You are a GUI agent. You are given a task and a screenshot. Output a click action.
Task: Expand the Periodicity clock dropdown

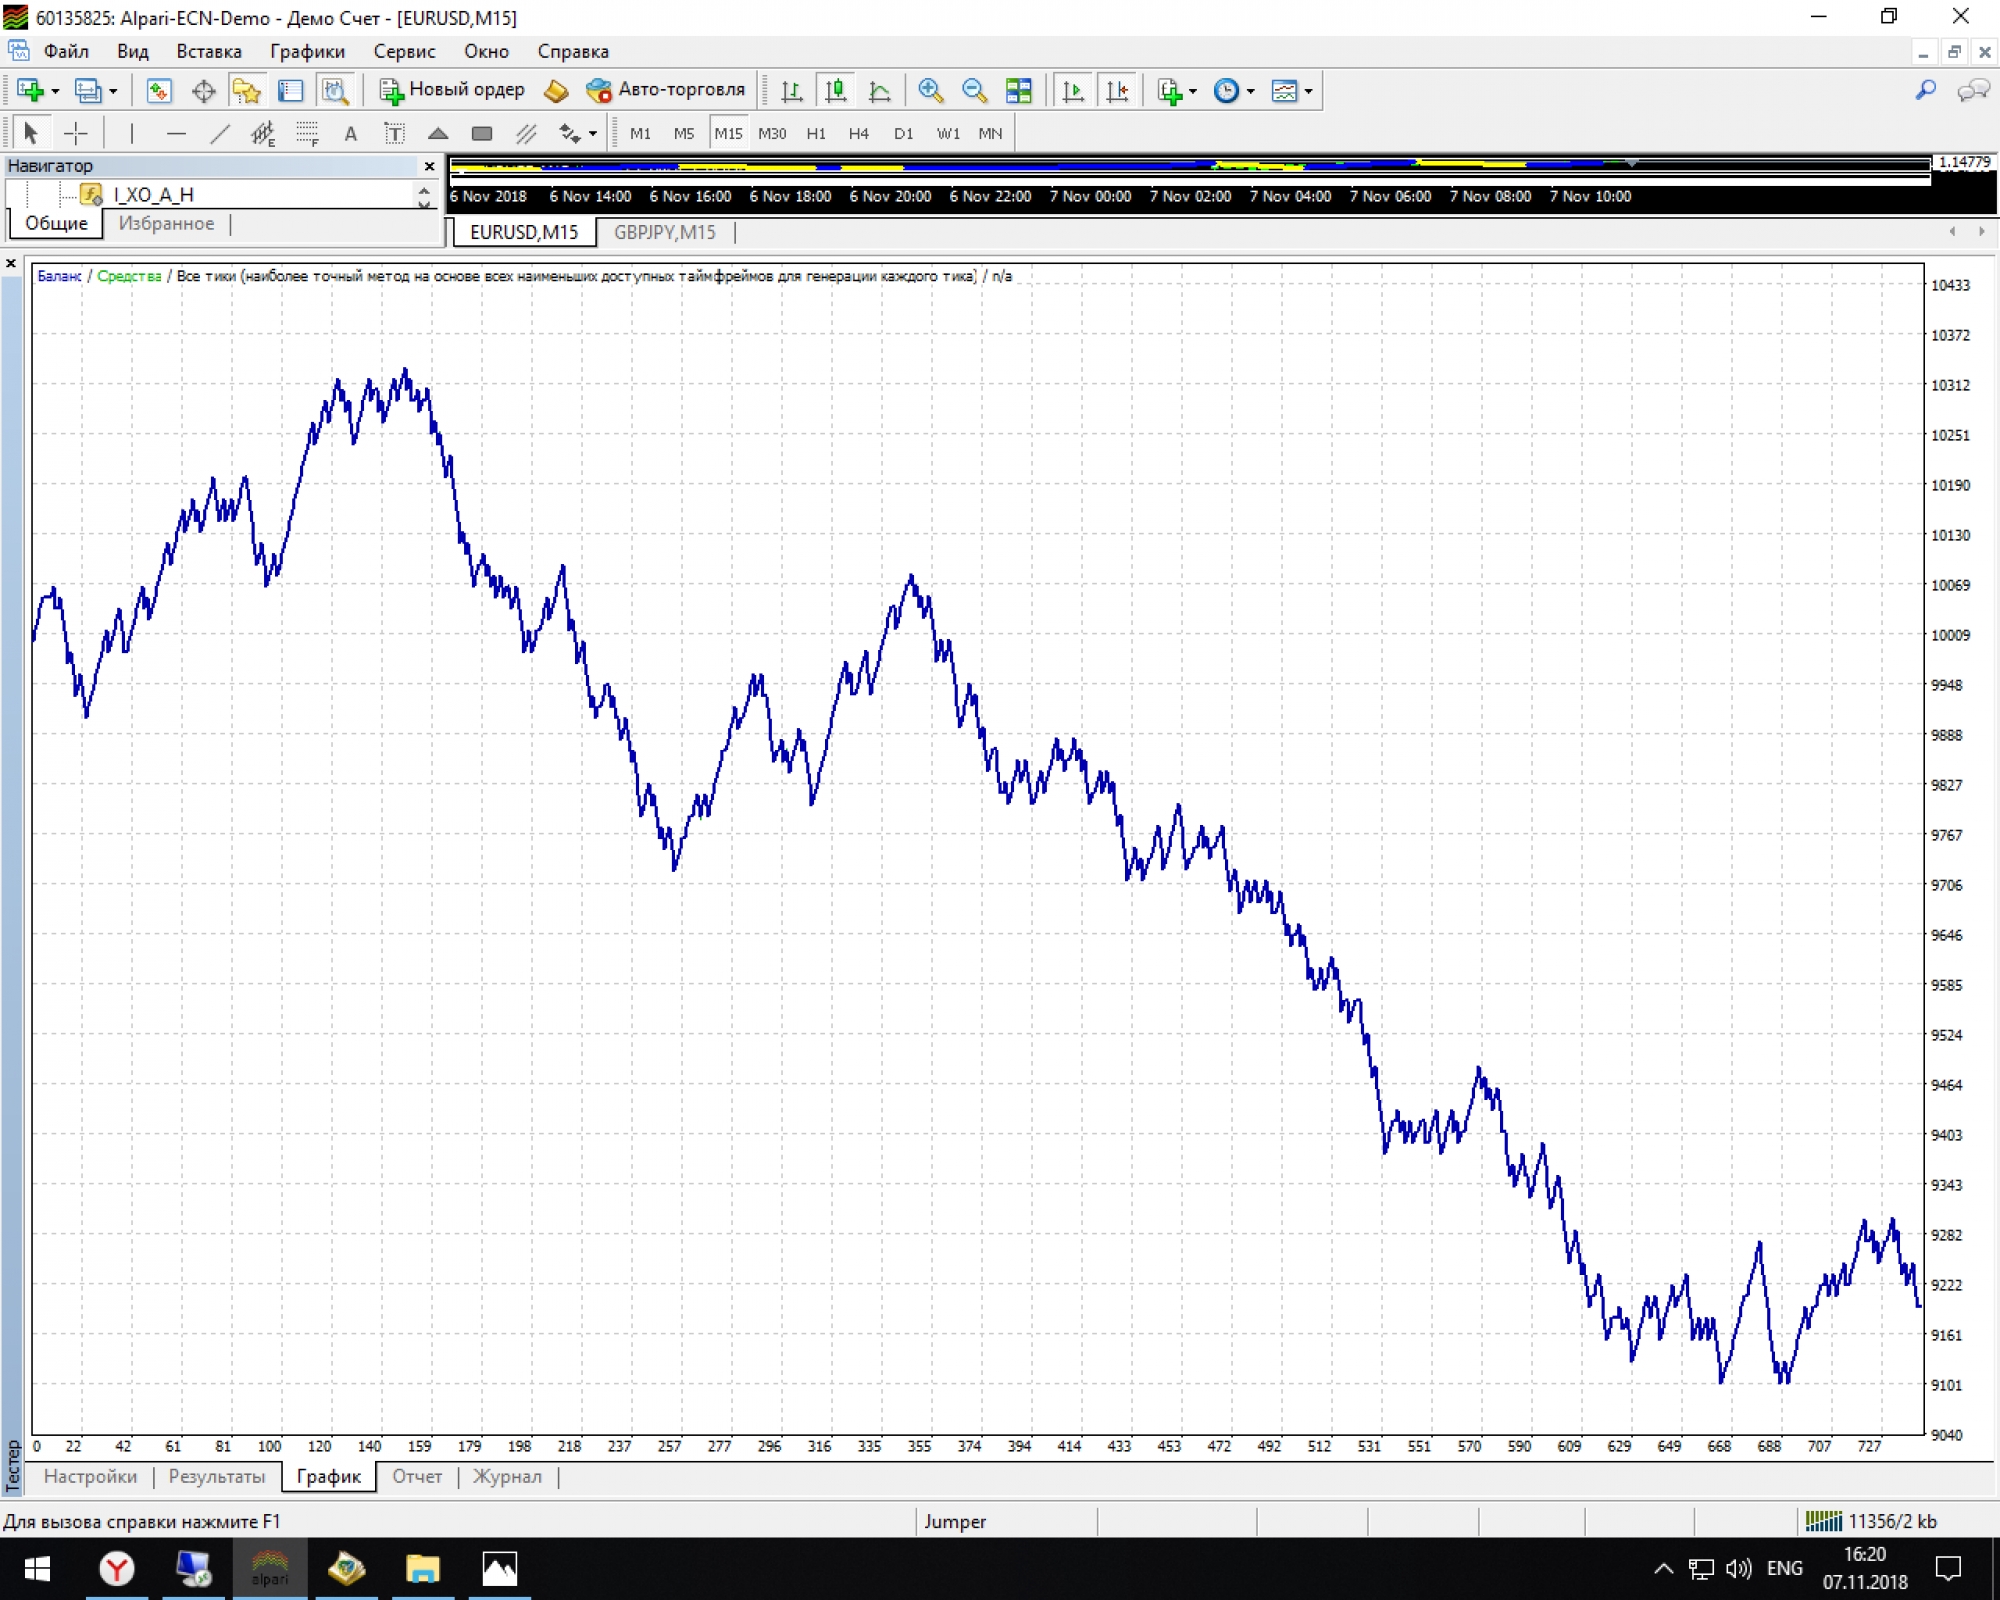pos(1250,92)
